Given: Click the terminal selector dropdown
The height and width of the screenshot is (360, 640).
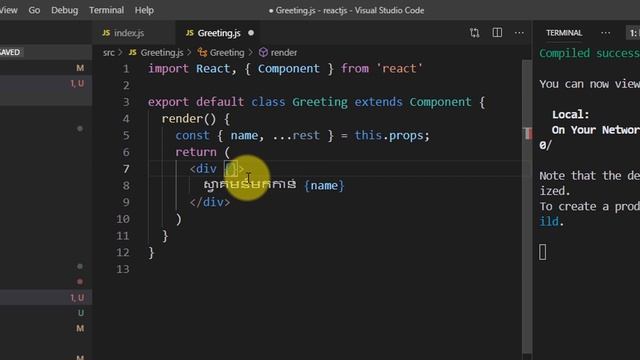Looking at the screenshot, I should (x=633, y=33).
